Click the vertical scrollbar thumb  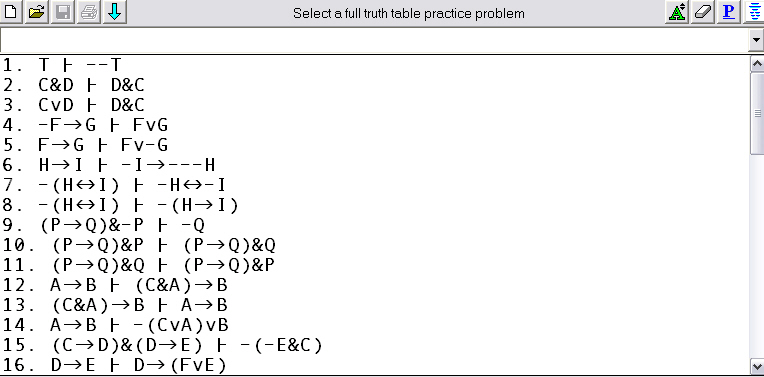coord(757,113)
